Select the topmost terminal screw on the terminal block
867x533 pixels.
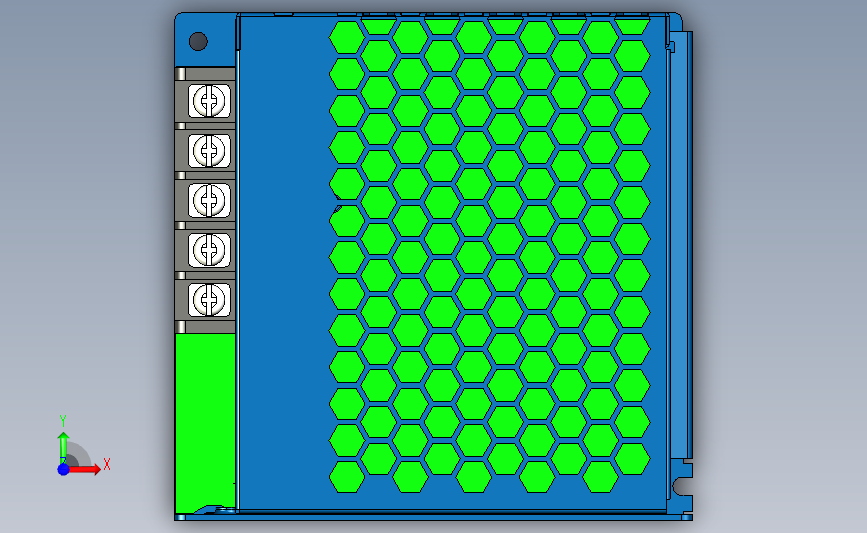click(x=209, y=101)
